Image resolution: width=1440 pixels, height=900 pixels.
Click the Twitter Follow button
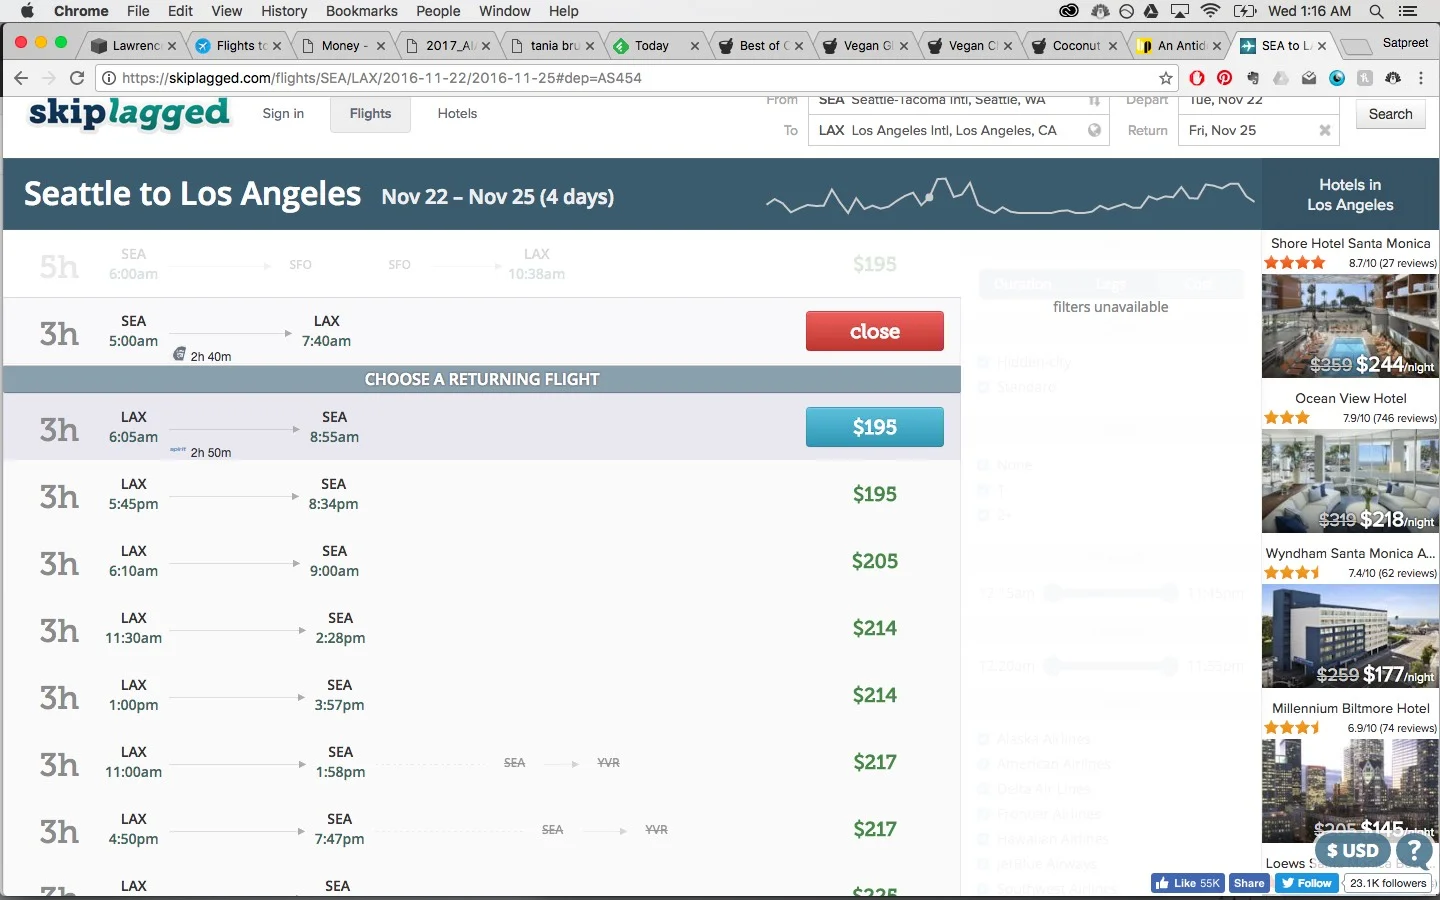pyautogui.click(x=1306, y=883)
